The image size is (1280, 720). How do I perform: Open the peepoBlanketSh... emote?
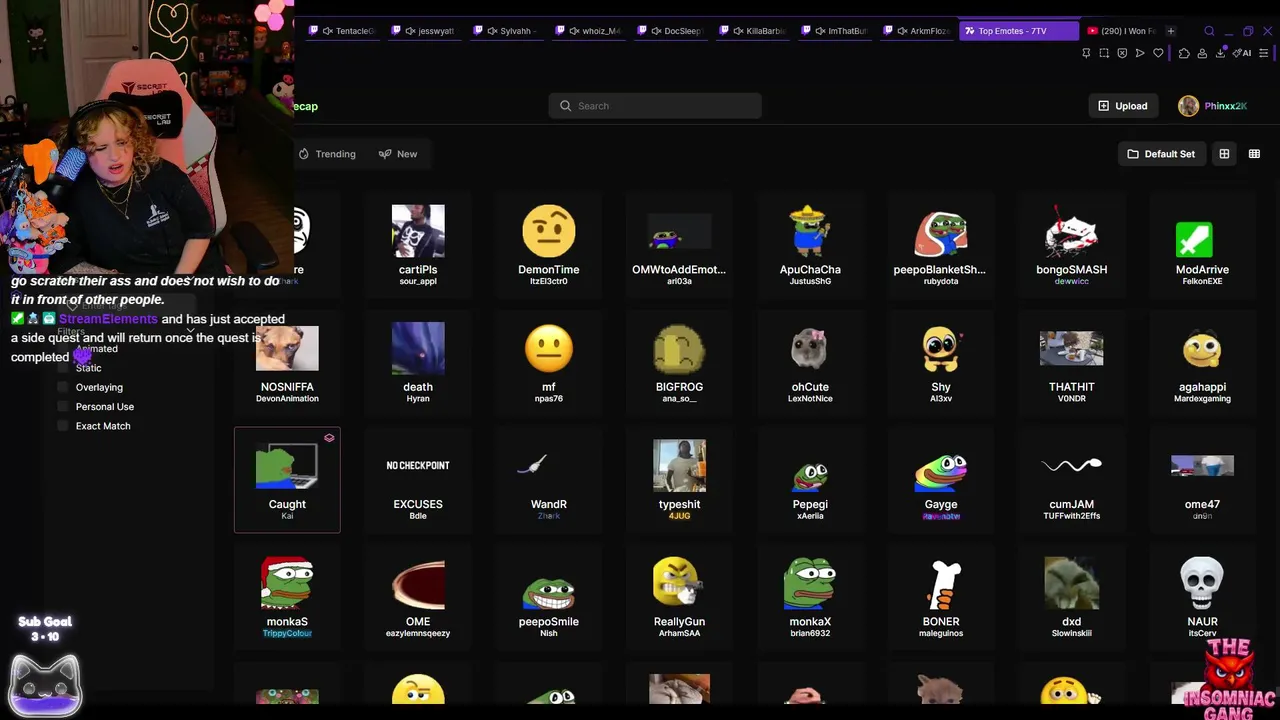tap(940, 244)
